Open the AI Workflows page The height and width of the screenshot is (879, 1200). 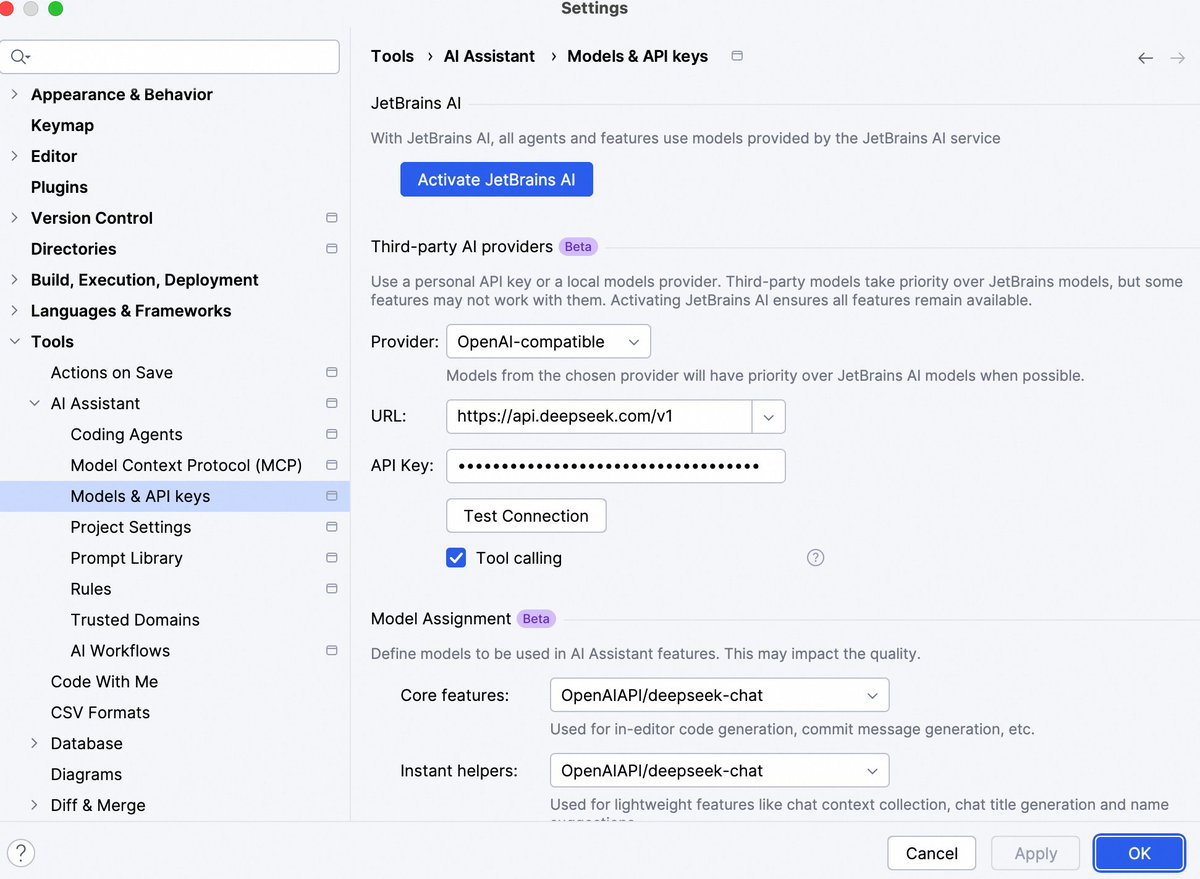tap(120, 650)
